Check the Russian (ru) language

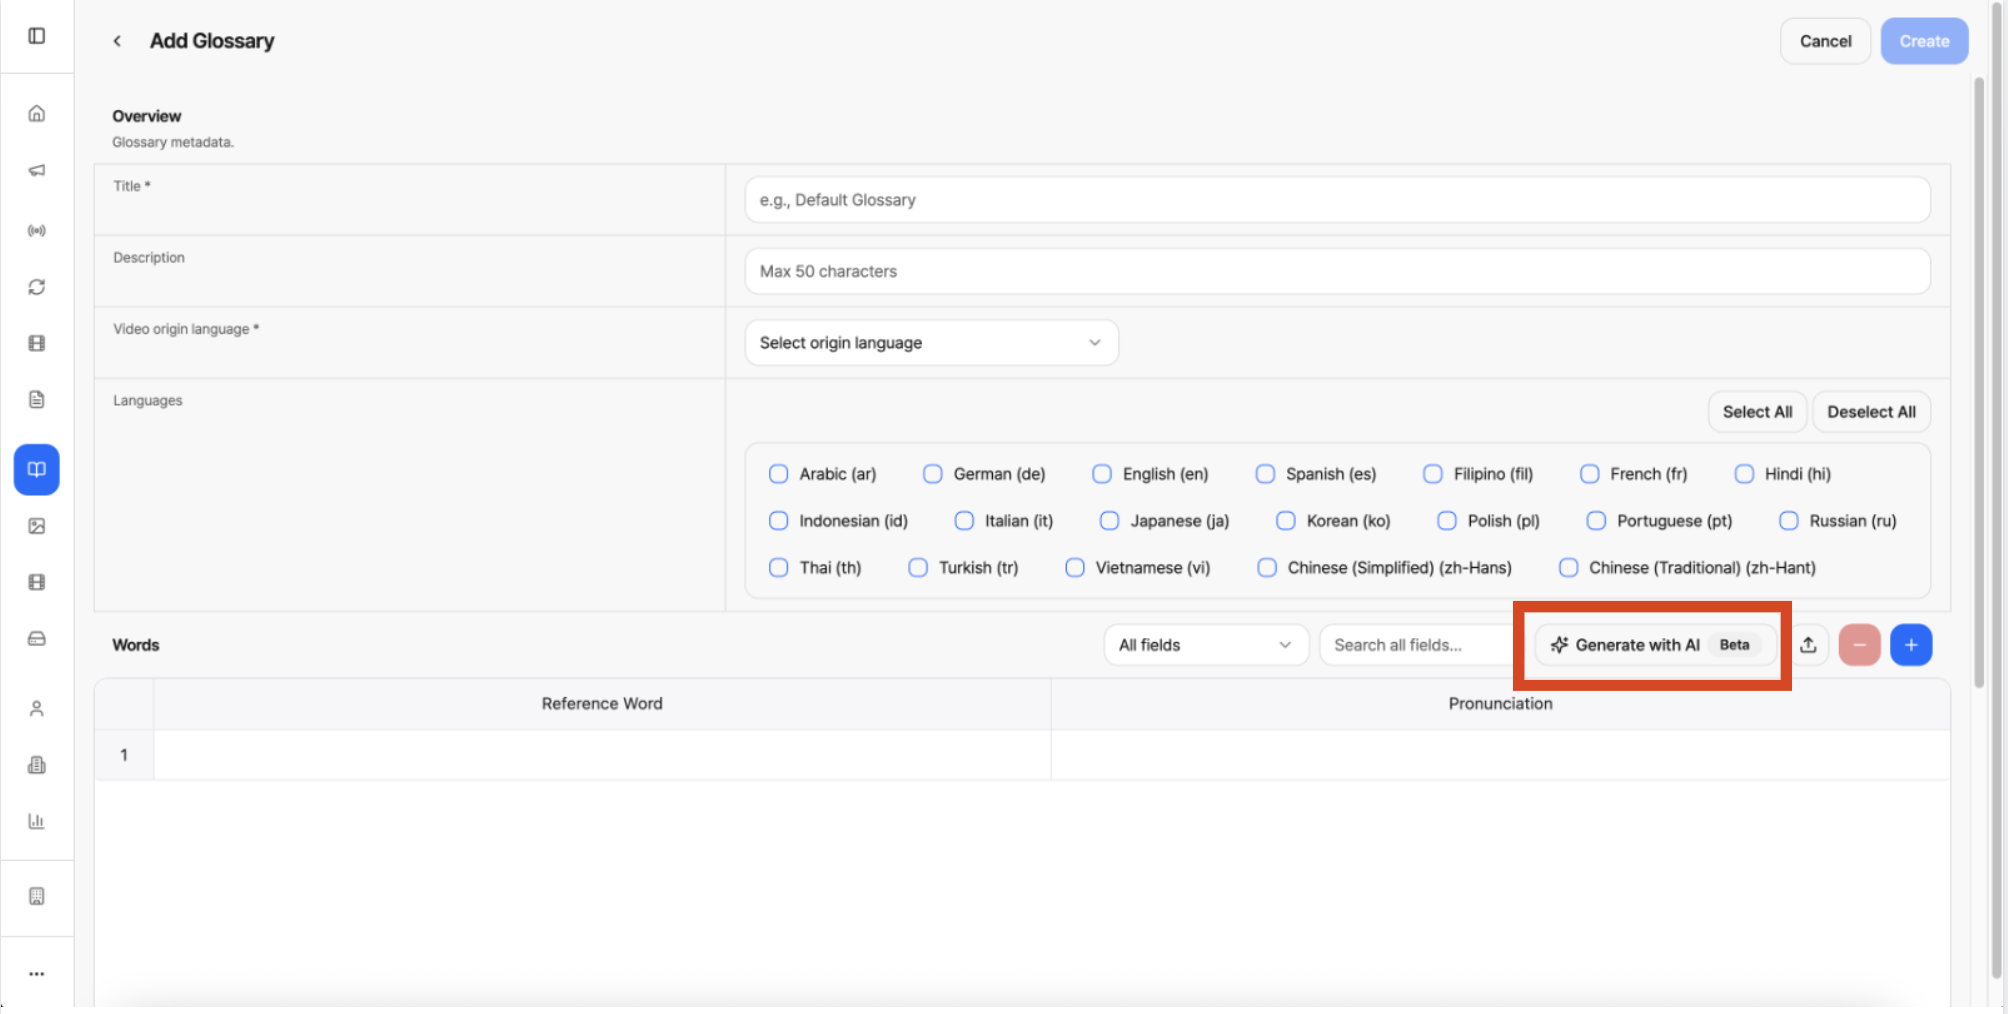1789,521
